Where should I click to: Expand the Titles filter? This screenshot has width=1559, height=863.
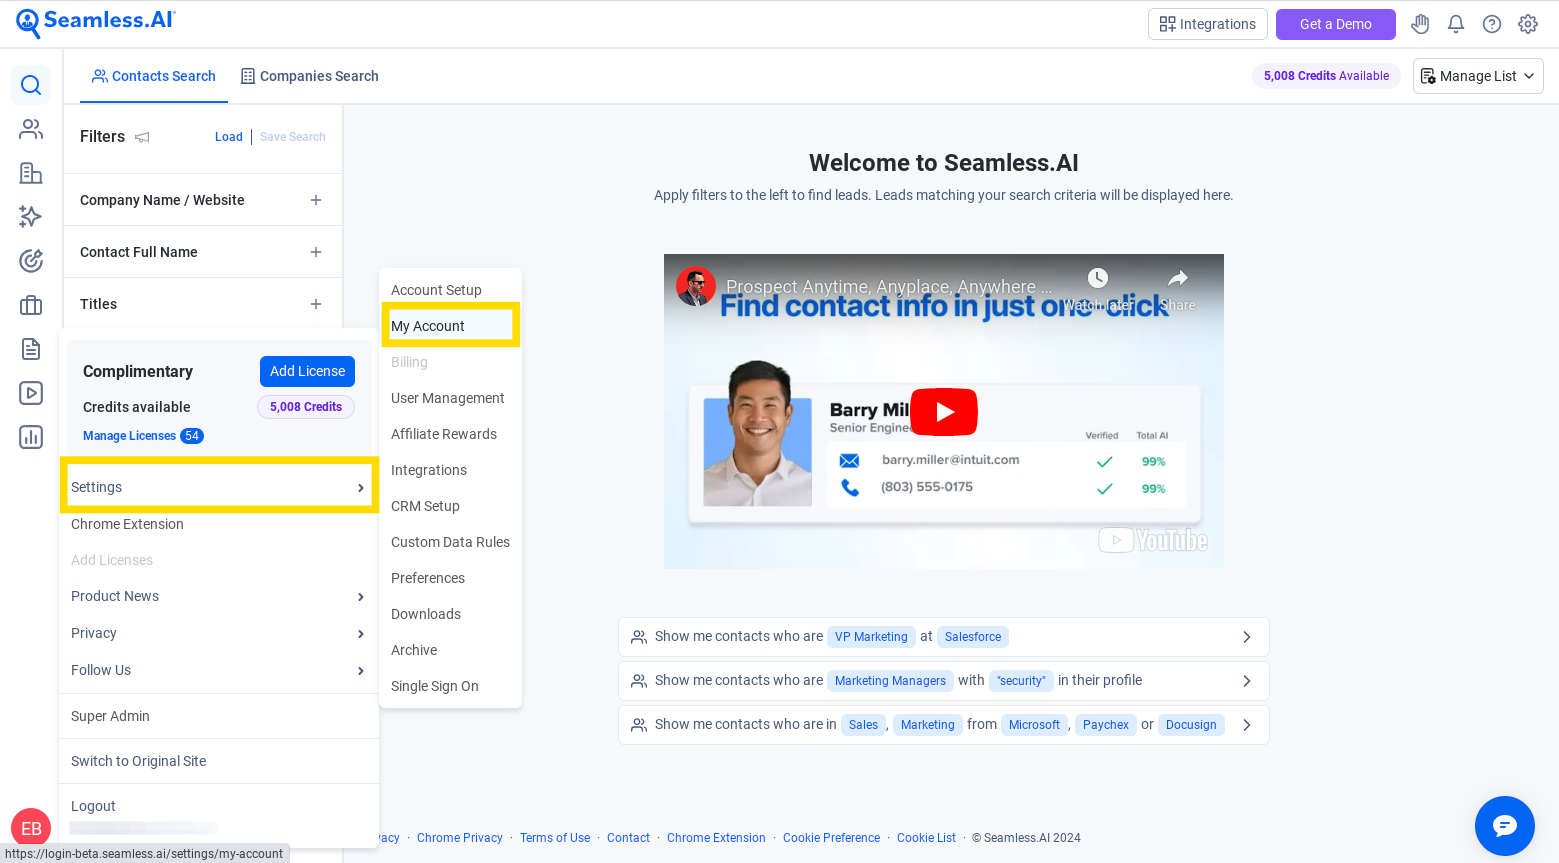tap(316, 304)
